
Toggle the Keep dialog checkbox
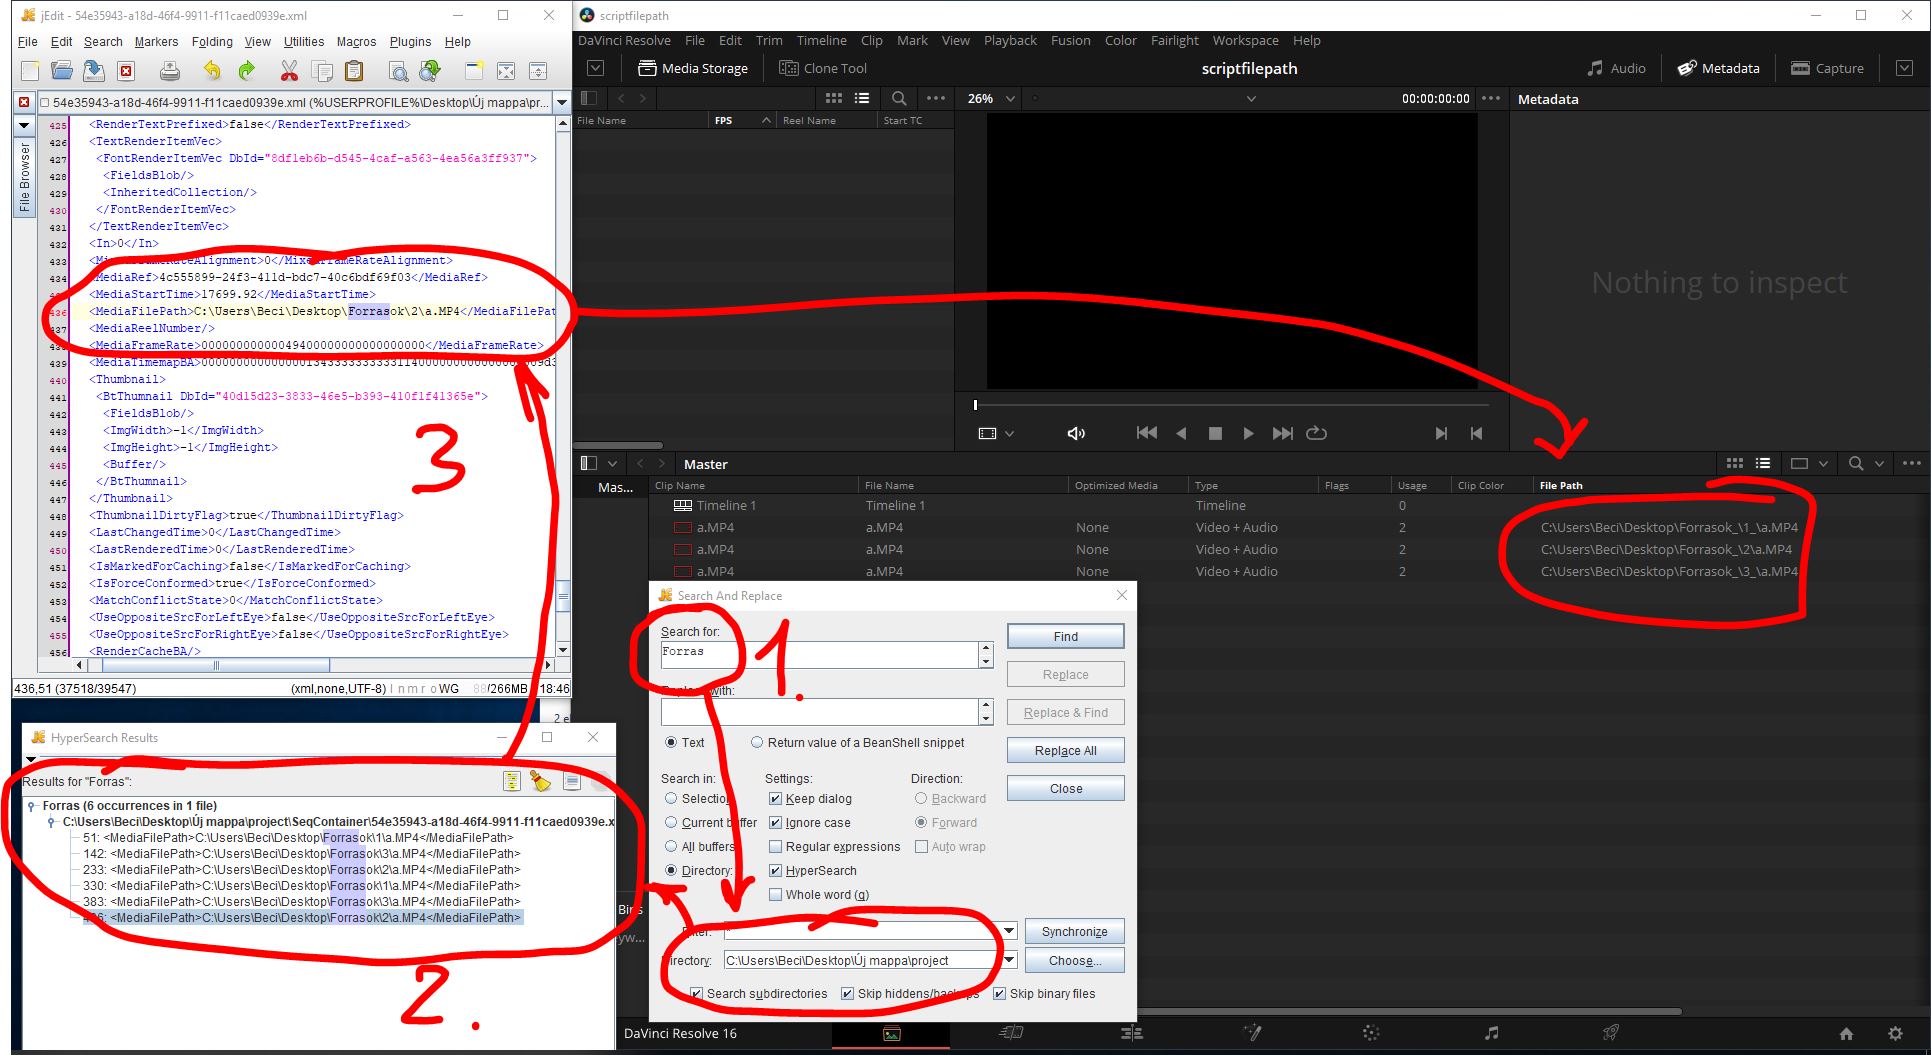click(775, 799)
